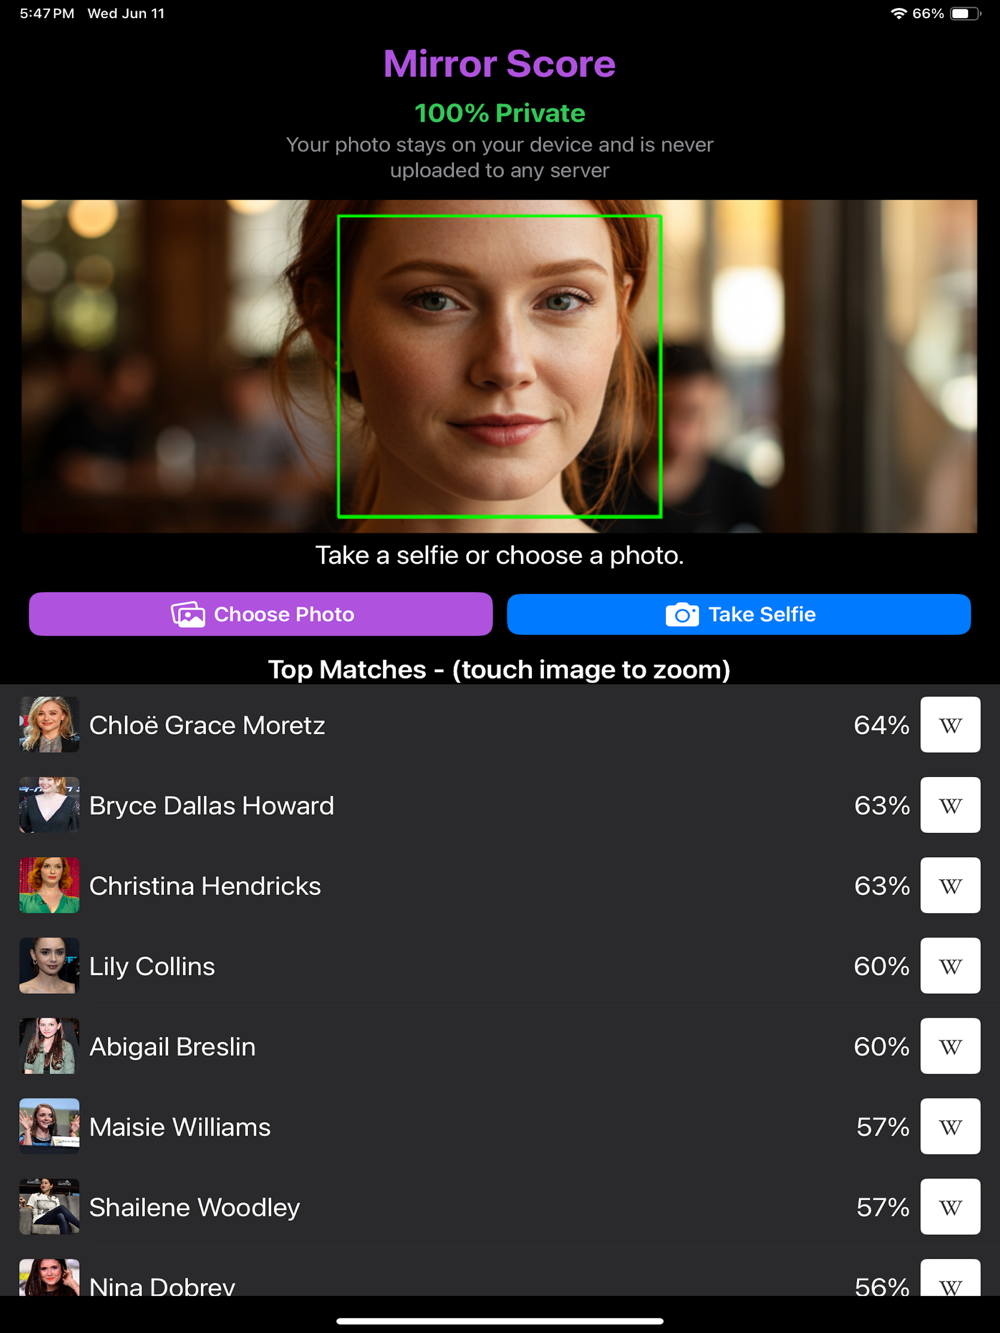Select the Christina Hendricks name

[205, 886]
